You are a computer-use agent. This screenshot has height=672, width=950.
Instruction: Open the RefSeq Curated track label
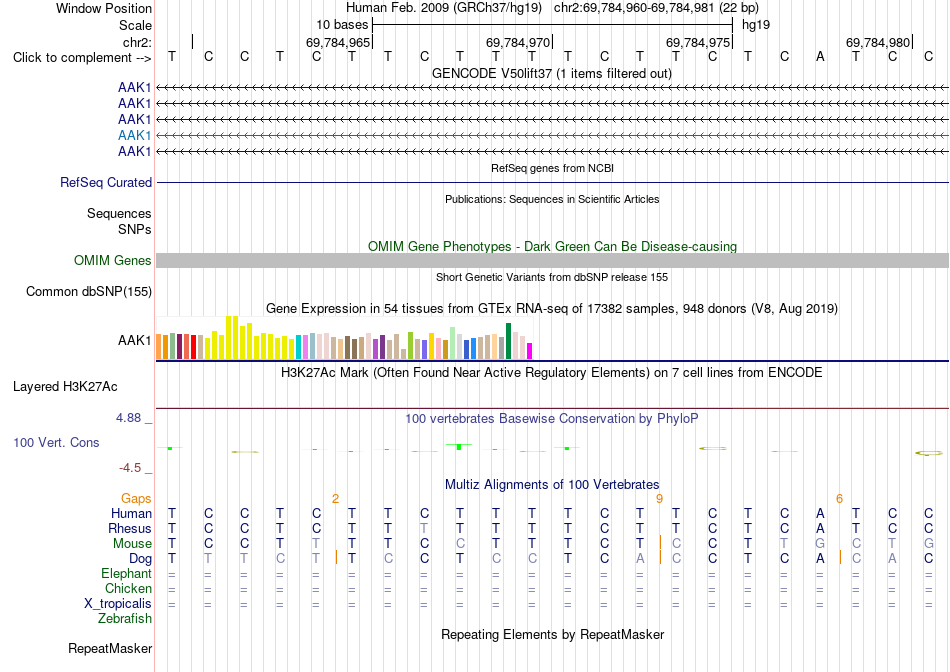pos(106,182)
